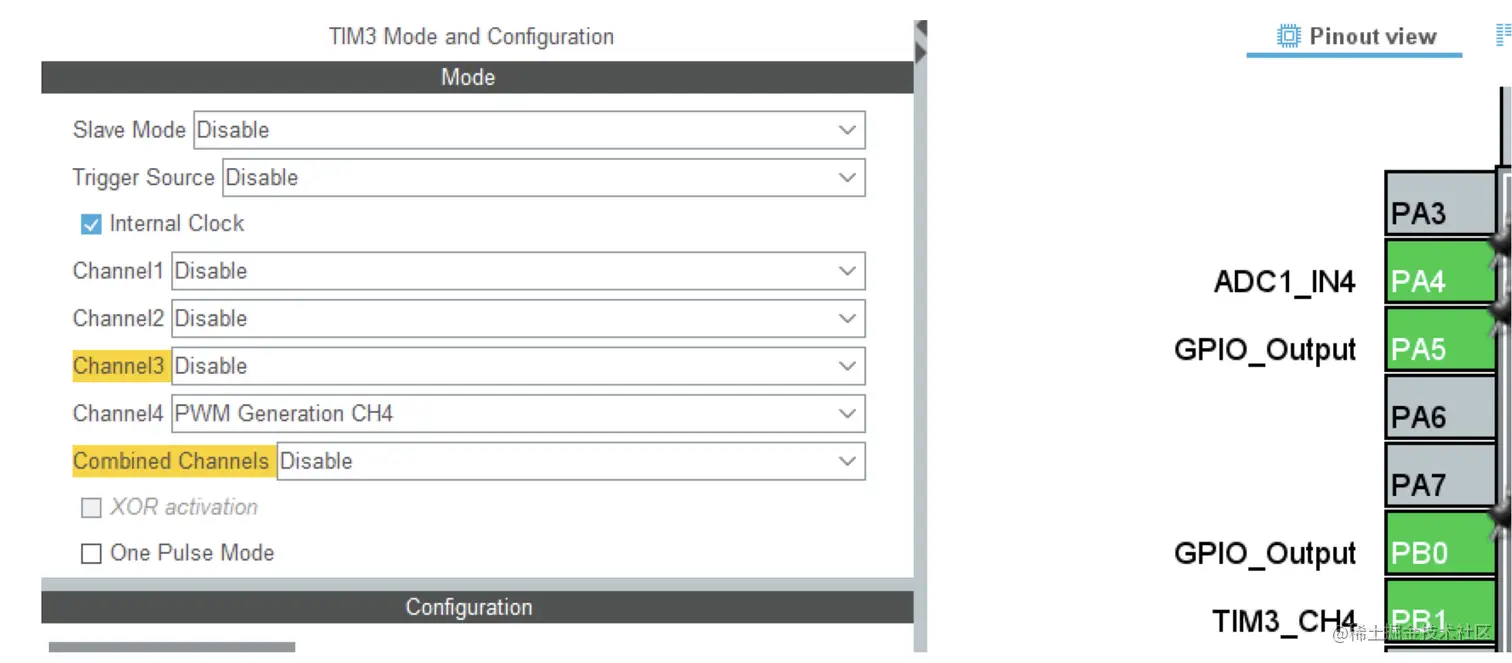
Task: Open the Slave Mode dropdown
Action: tap(529, 130)
